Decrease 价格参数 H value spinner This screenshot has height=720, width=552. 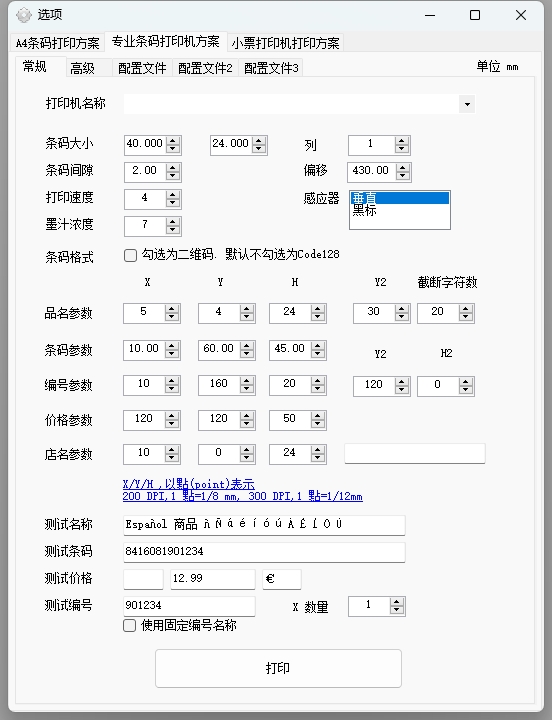tap(318, 424)
